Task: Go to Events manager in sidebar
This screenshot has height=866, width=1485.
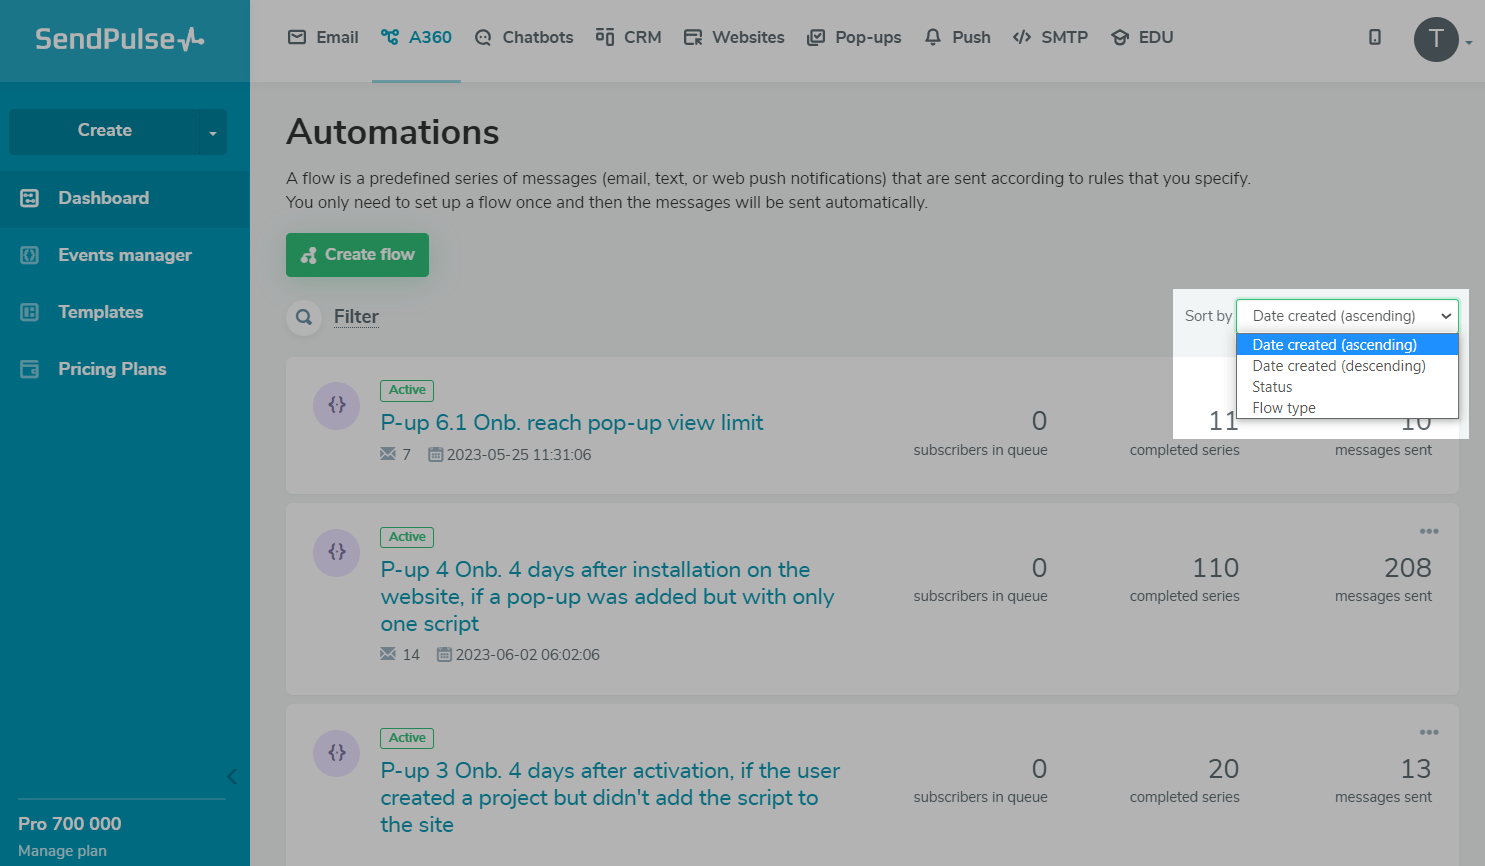Action: click(x=124, y=255)
